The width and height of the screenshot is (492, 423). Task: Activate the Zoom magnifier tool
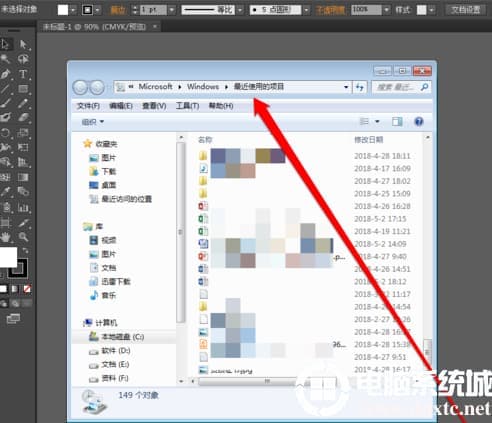pos(23,237)
